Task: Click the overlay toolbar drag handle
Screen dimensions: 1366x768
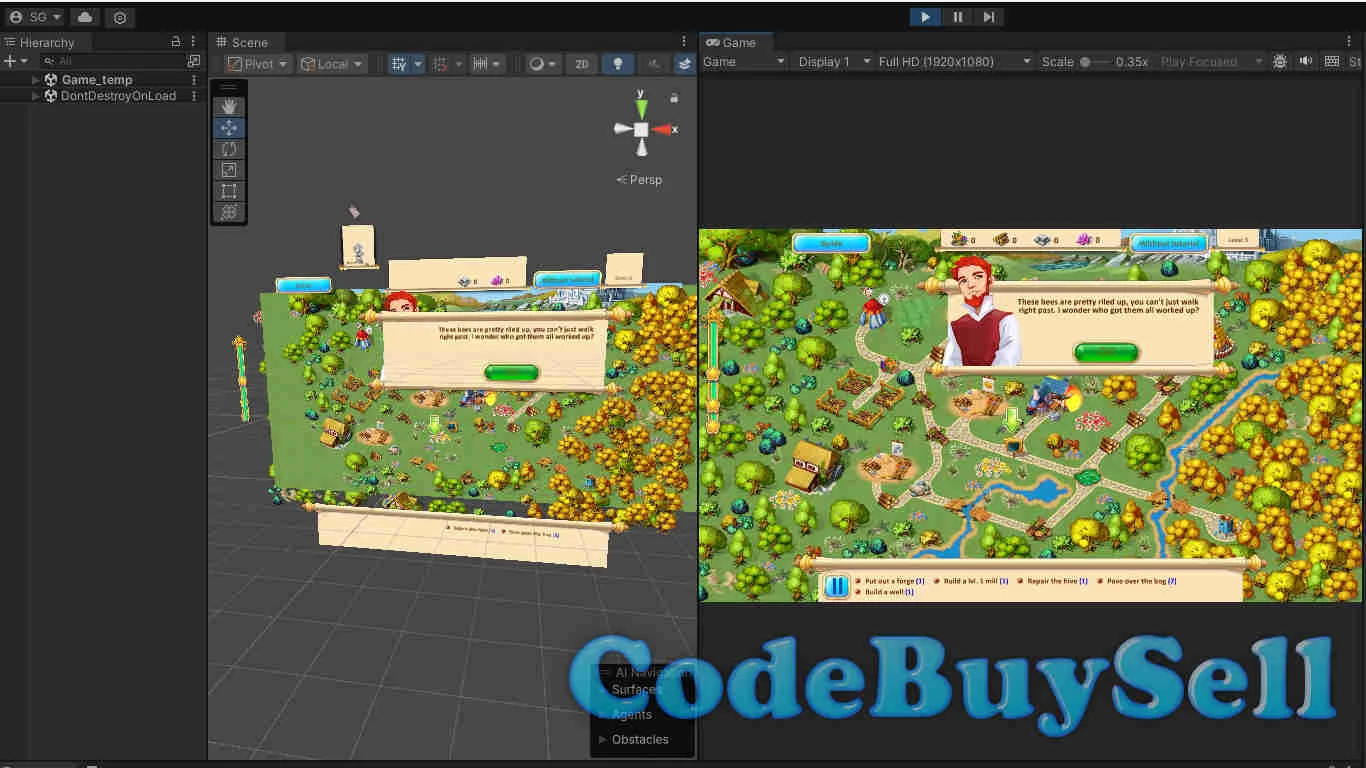Action: point(229,88)
